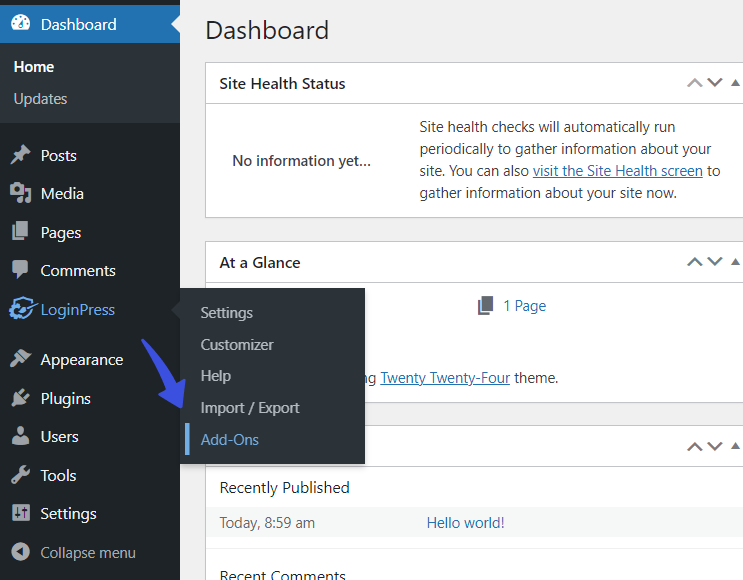This screenshot has width=743, height=580.
Task: Click the Plugins plug icon
Action: pyautogui.click(x=20, y=398)
